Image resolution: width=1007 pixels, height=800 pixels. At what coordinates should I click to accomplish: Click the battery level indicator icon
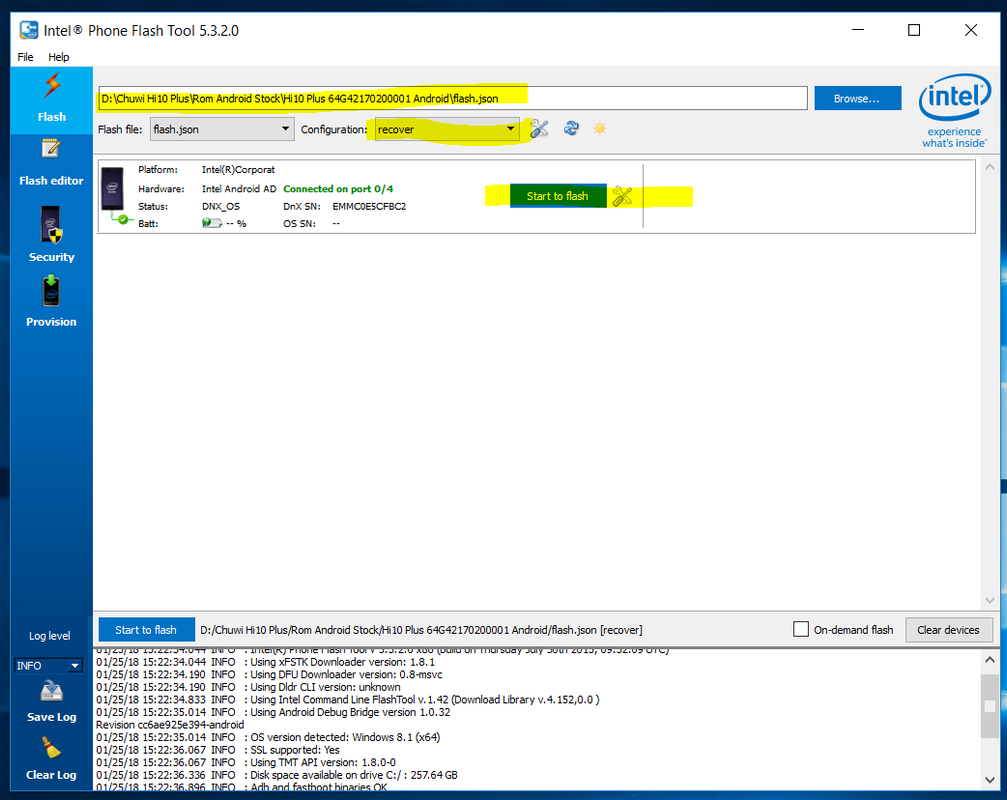[211, 223]
